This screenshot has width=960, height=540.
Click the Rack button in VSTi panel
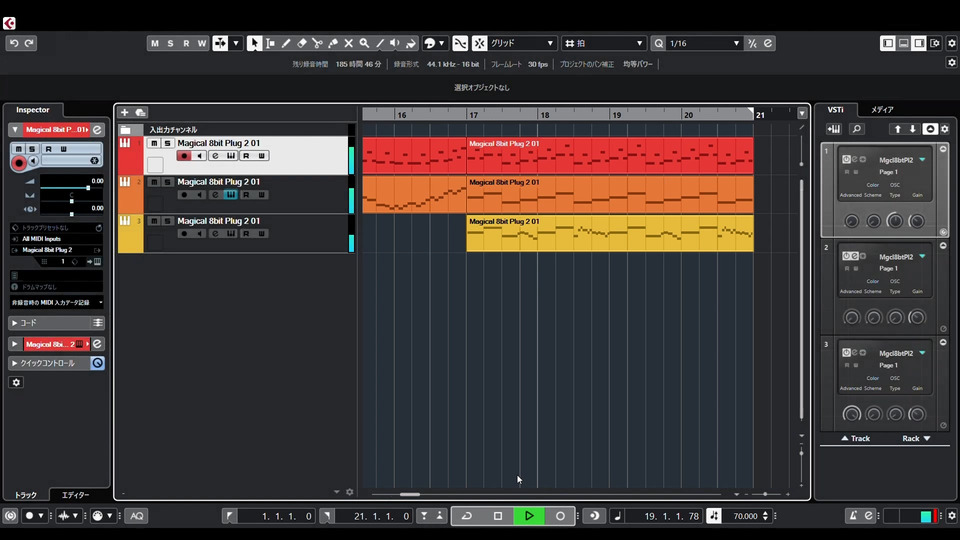click(916, 438)
